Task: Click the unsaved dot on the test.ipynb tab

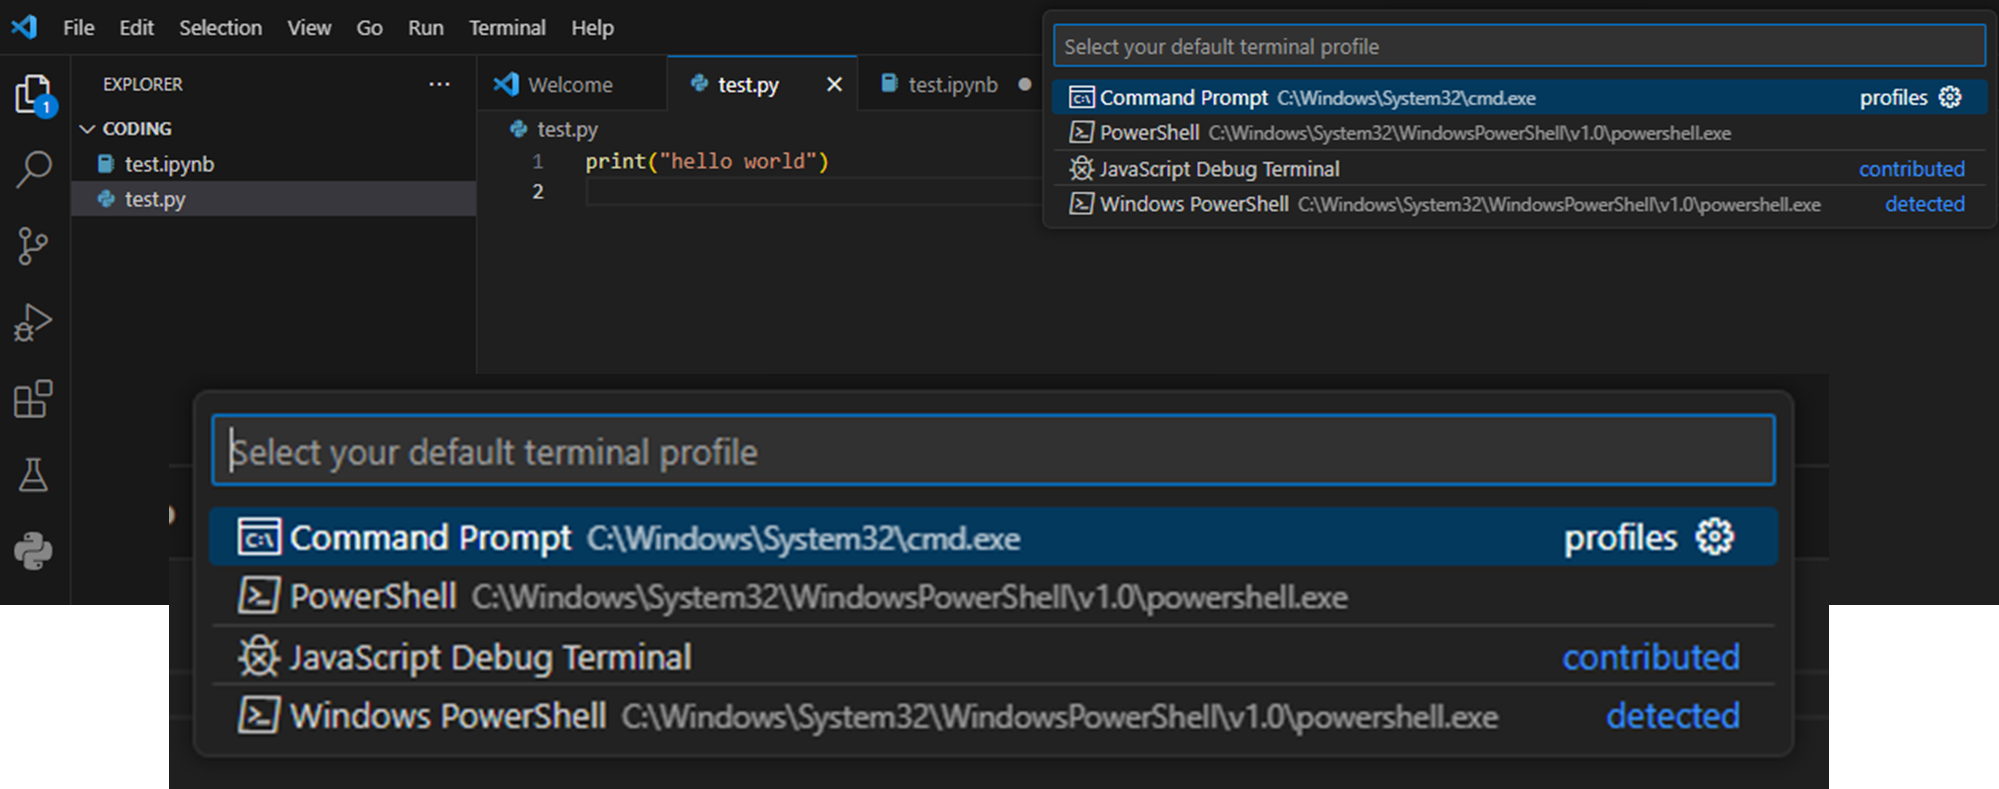Action: pos(1025,84)
